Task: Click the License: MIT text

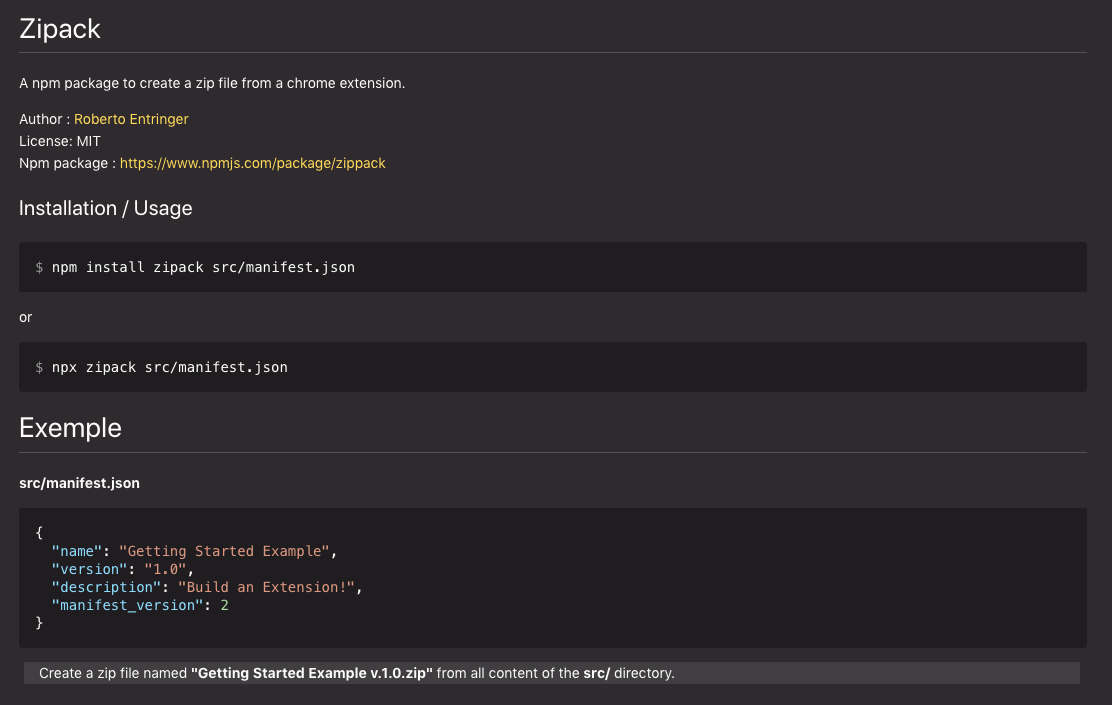Action: coord(60,141)
